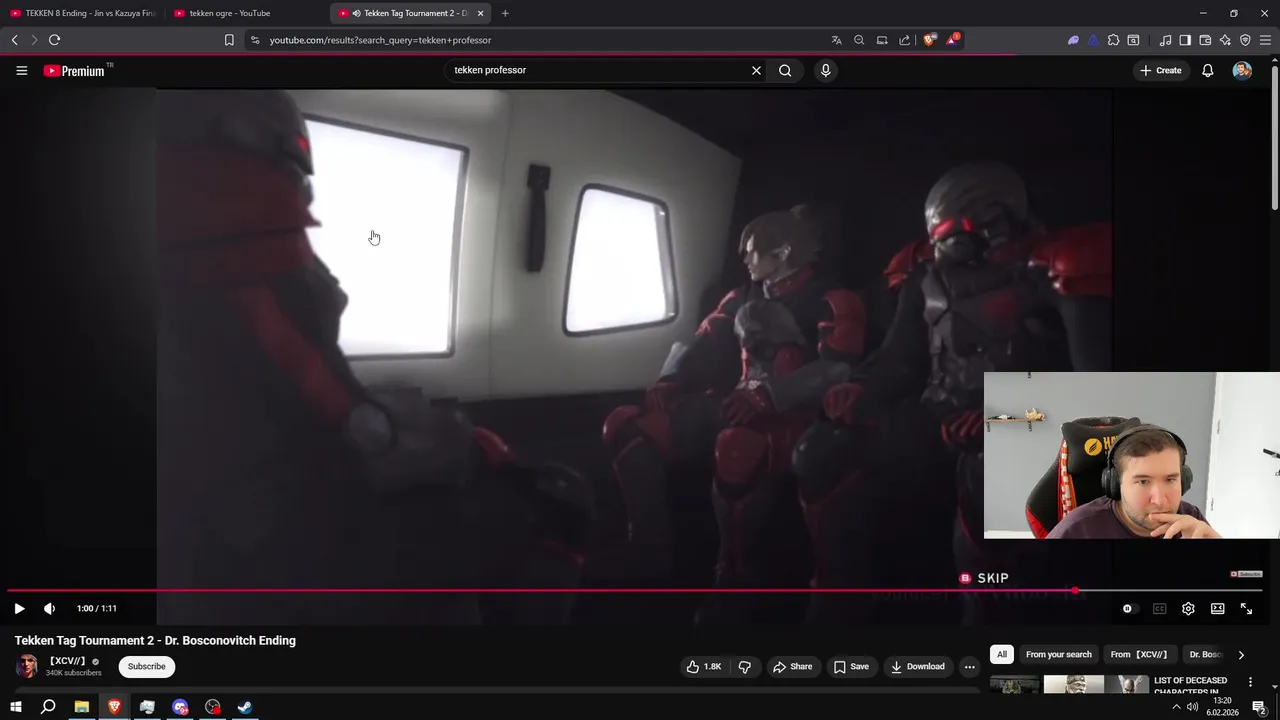1280x720 pixels.
Task: Open Leo AI sparkle icon
Action: [x=1225, y=40]
